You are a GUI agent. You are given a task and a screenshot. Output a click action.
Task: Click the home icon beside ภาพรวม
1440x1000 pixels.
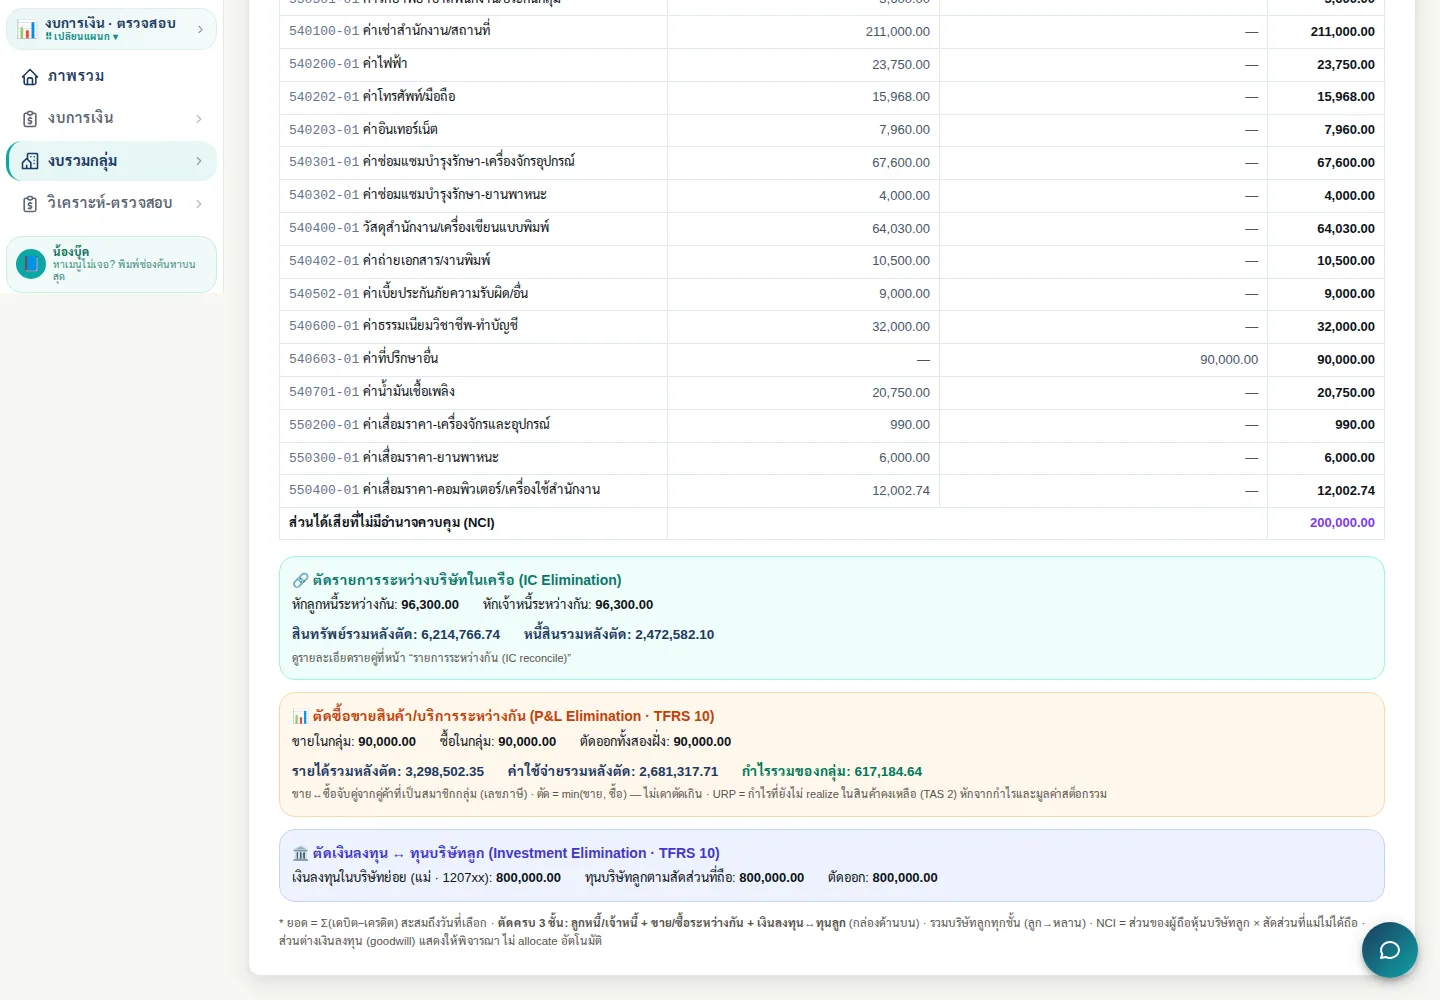[30, 77]
